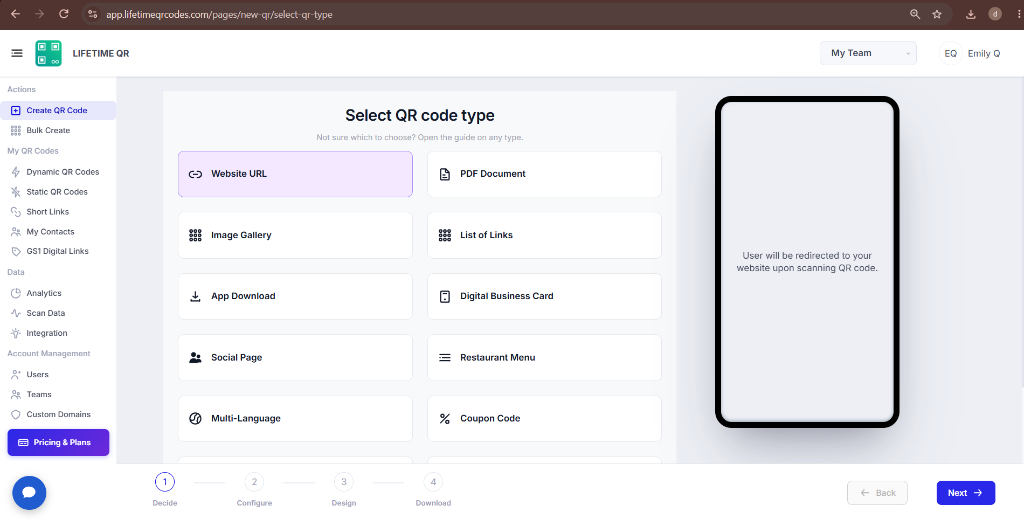Open the hamburger menu icon
This screenshot has width=1024, height=520.
[17, 53]
